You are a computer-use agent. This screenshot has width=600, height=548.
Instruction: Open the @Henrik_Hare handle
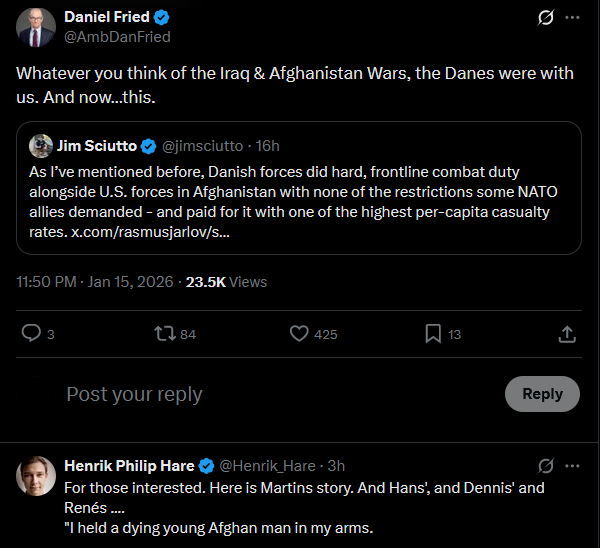coord(267,466)
